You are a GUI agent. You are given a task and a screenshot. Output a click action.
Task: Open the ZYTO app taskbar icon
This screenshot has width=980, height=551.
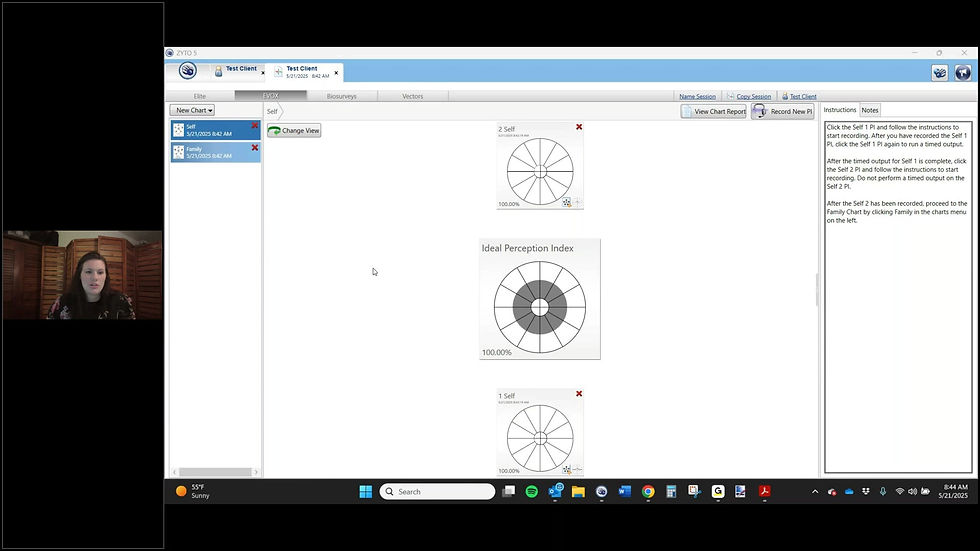click(601, 492)
